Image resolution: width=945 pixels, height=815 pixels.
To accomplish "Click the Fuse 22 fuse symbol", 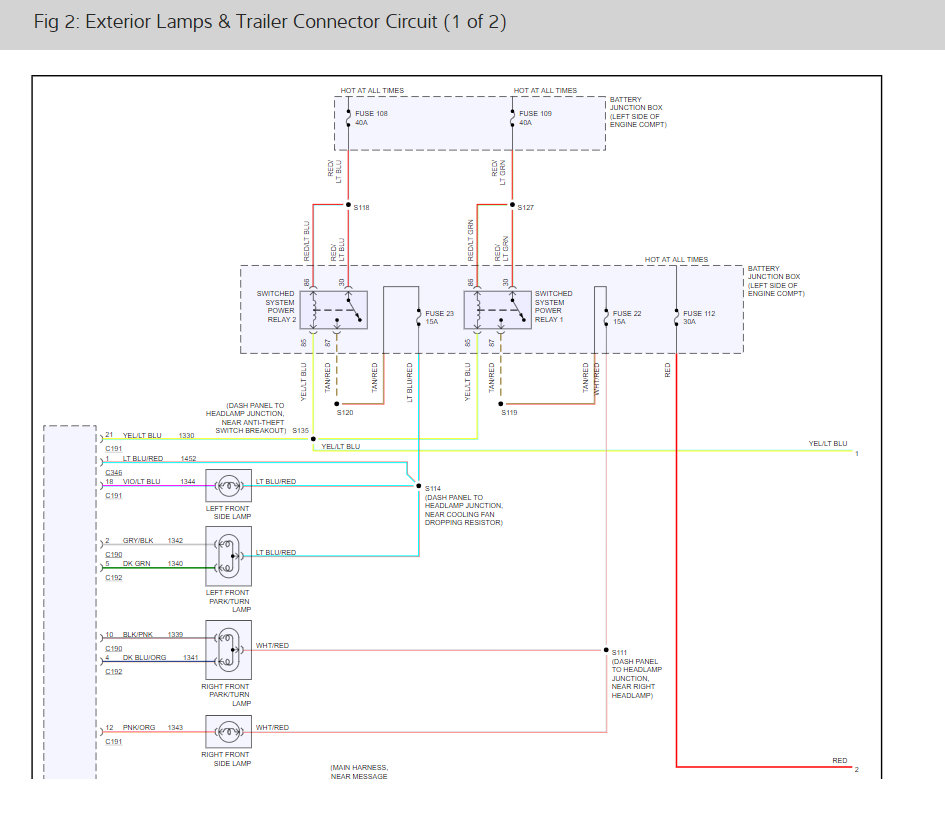I will coord(606,318).
